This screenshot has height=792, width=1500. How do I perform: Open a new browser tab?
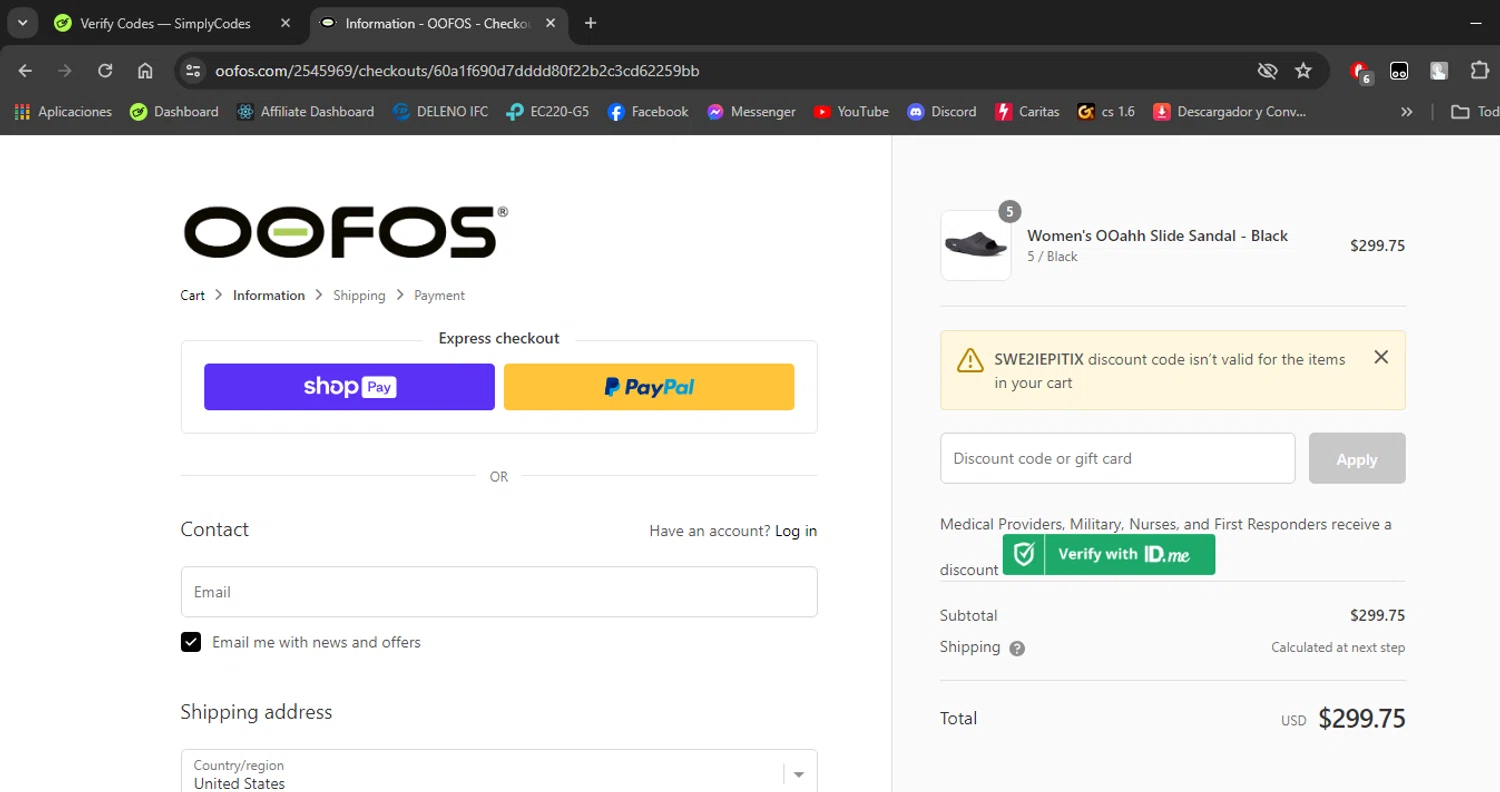[x=590, y=23]
